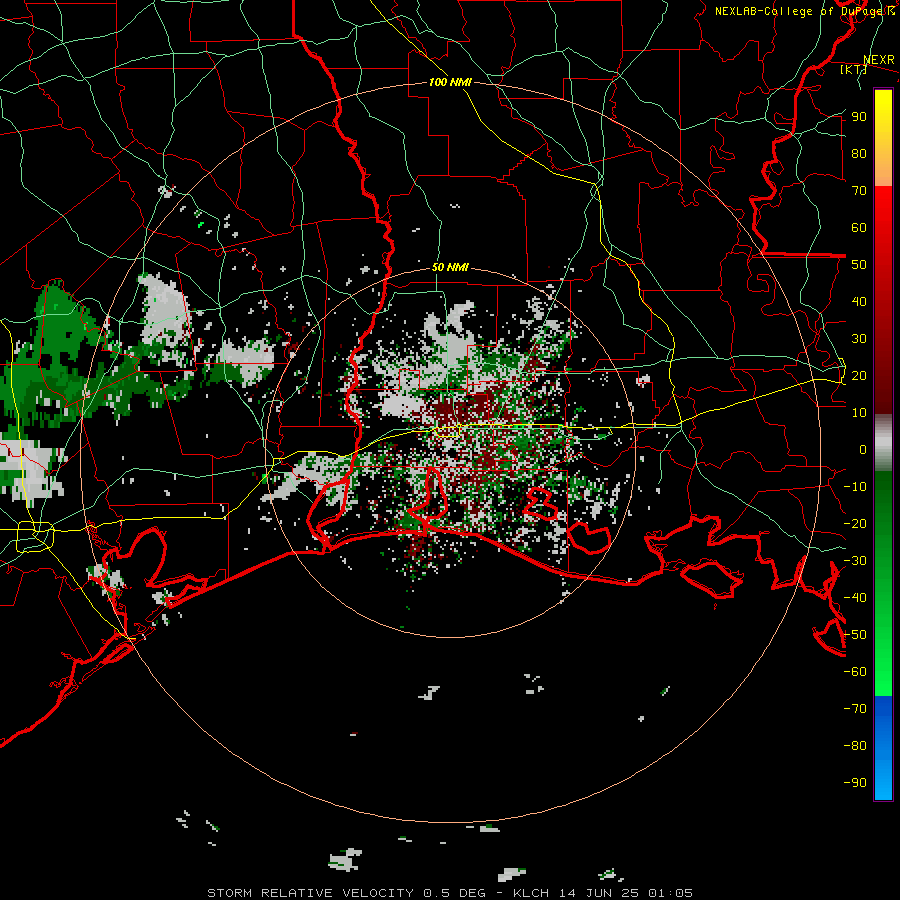Select the -30 value on velocity scale

coord(855,561)
